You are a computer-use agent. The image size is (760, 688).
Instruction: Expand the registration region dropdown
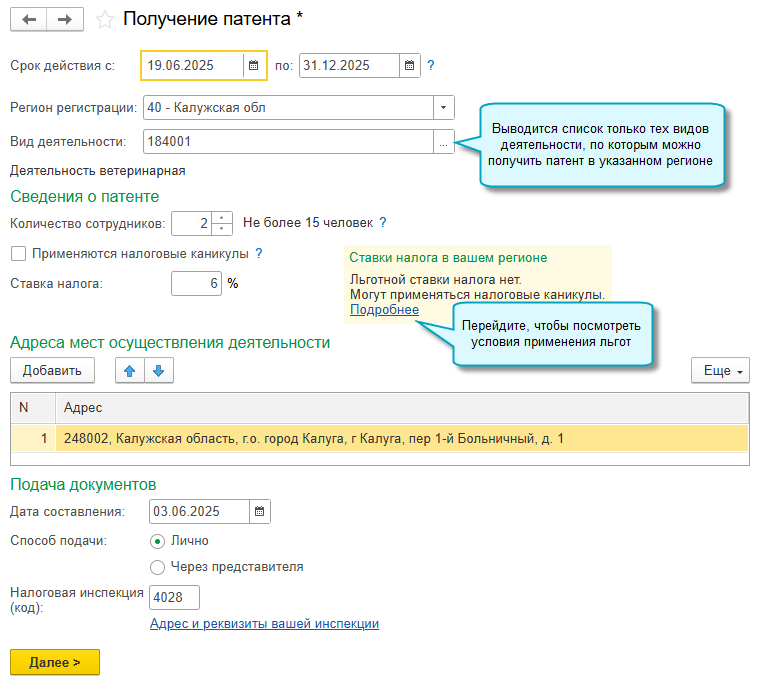pyautogui.click(x=443, y=108)
